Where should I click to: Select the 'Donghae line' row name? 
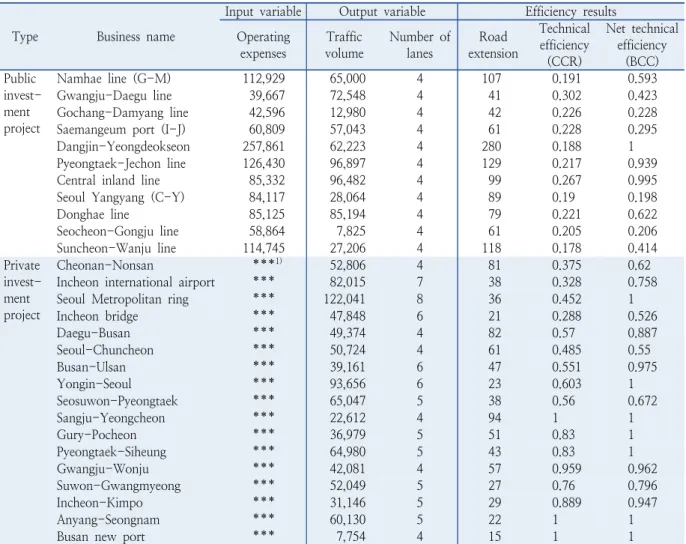click(93, 214)
